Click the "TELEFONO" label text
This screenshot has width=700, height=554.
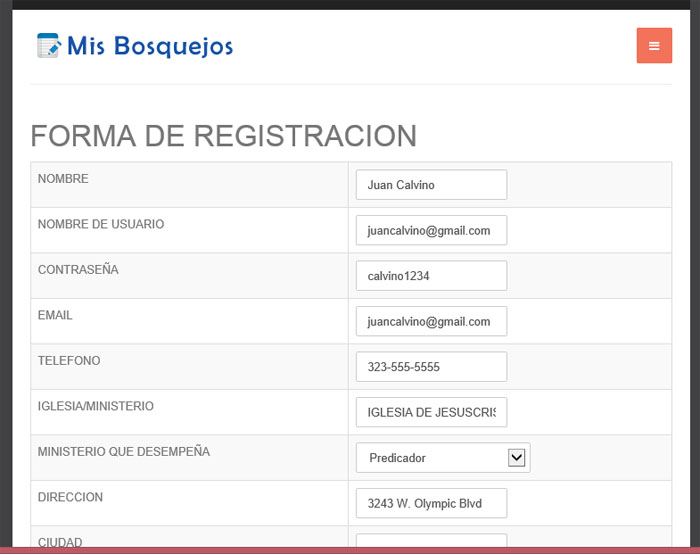click(69, 361)
